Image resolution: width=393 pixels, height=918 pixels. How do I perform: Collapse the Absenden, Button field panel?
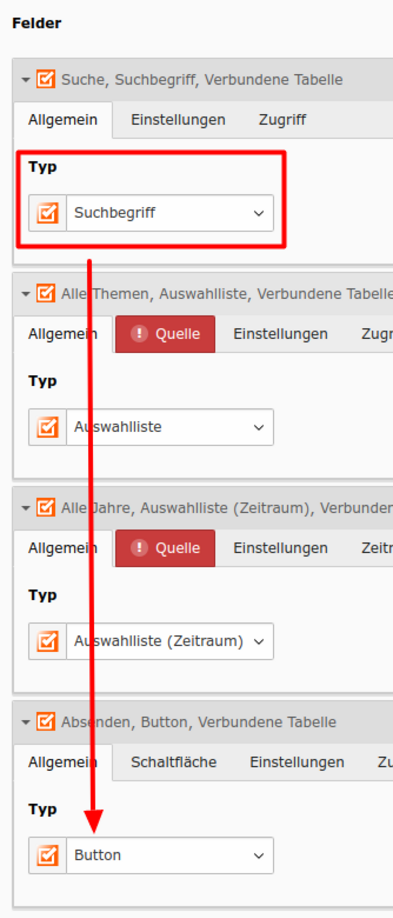point(25,722)
